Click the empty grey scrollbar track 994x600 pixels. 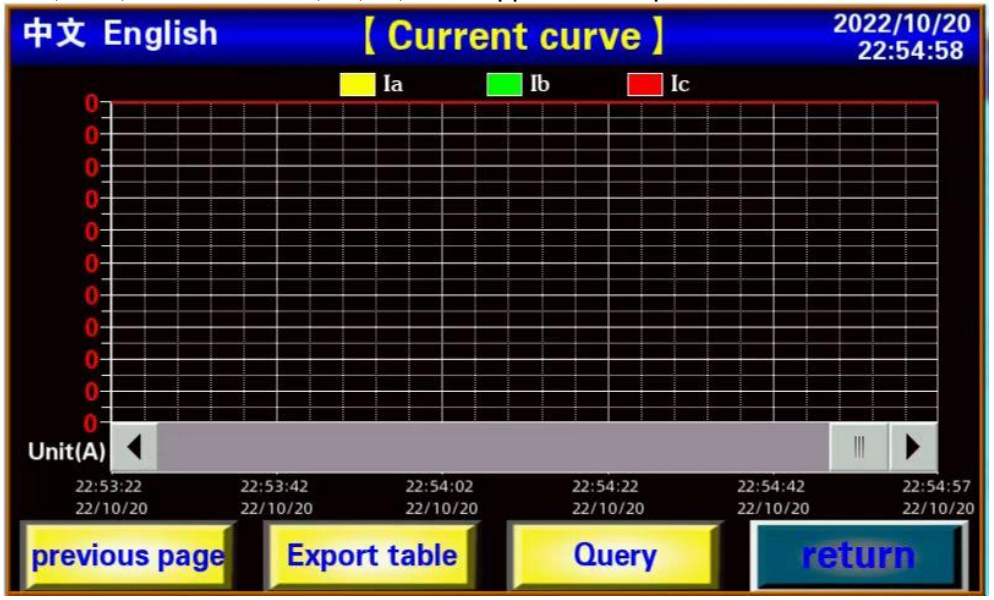click(x=490, y=446)
